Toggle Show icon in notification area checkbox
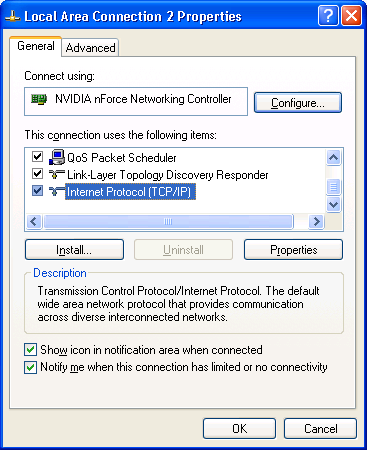Screen dimensions: 367x450 (x=30, y=350)
